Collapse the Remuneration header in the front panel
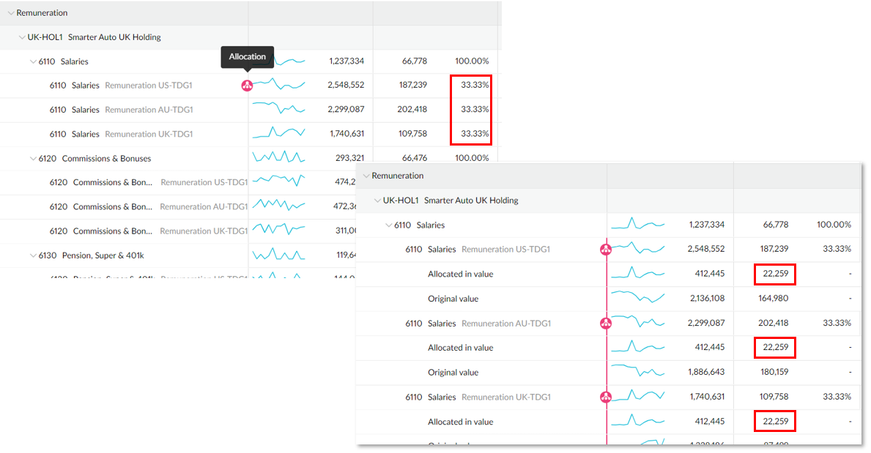Image resolution: width=871 pixels, height=453 pixels. 366,176
